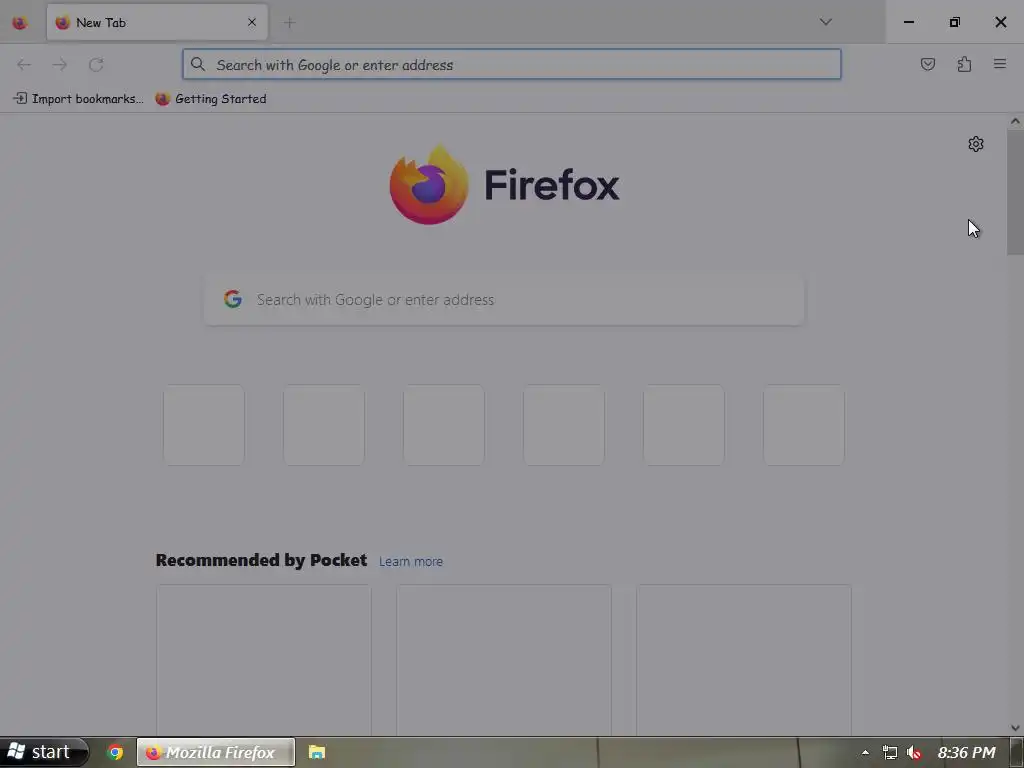Select the New Tab tab
The image size is (1024, 768).
point(157,22)
